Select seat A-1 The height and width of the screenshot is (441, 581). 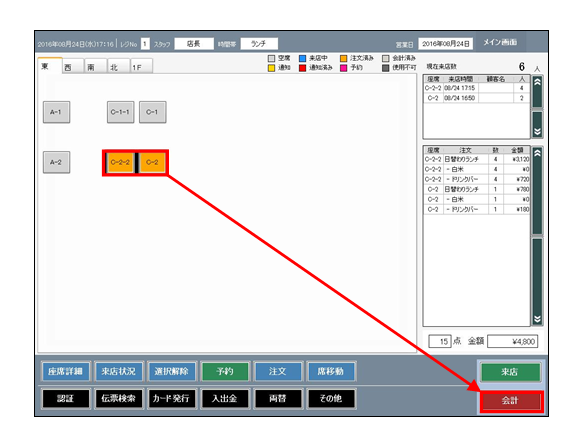click(56, 112)
